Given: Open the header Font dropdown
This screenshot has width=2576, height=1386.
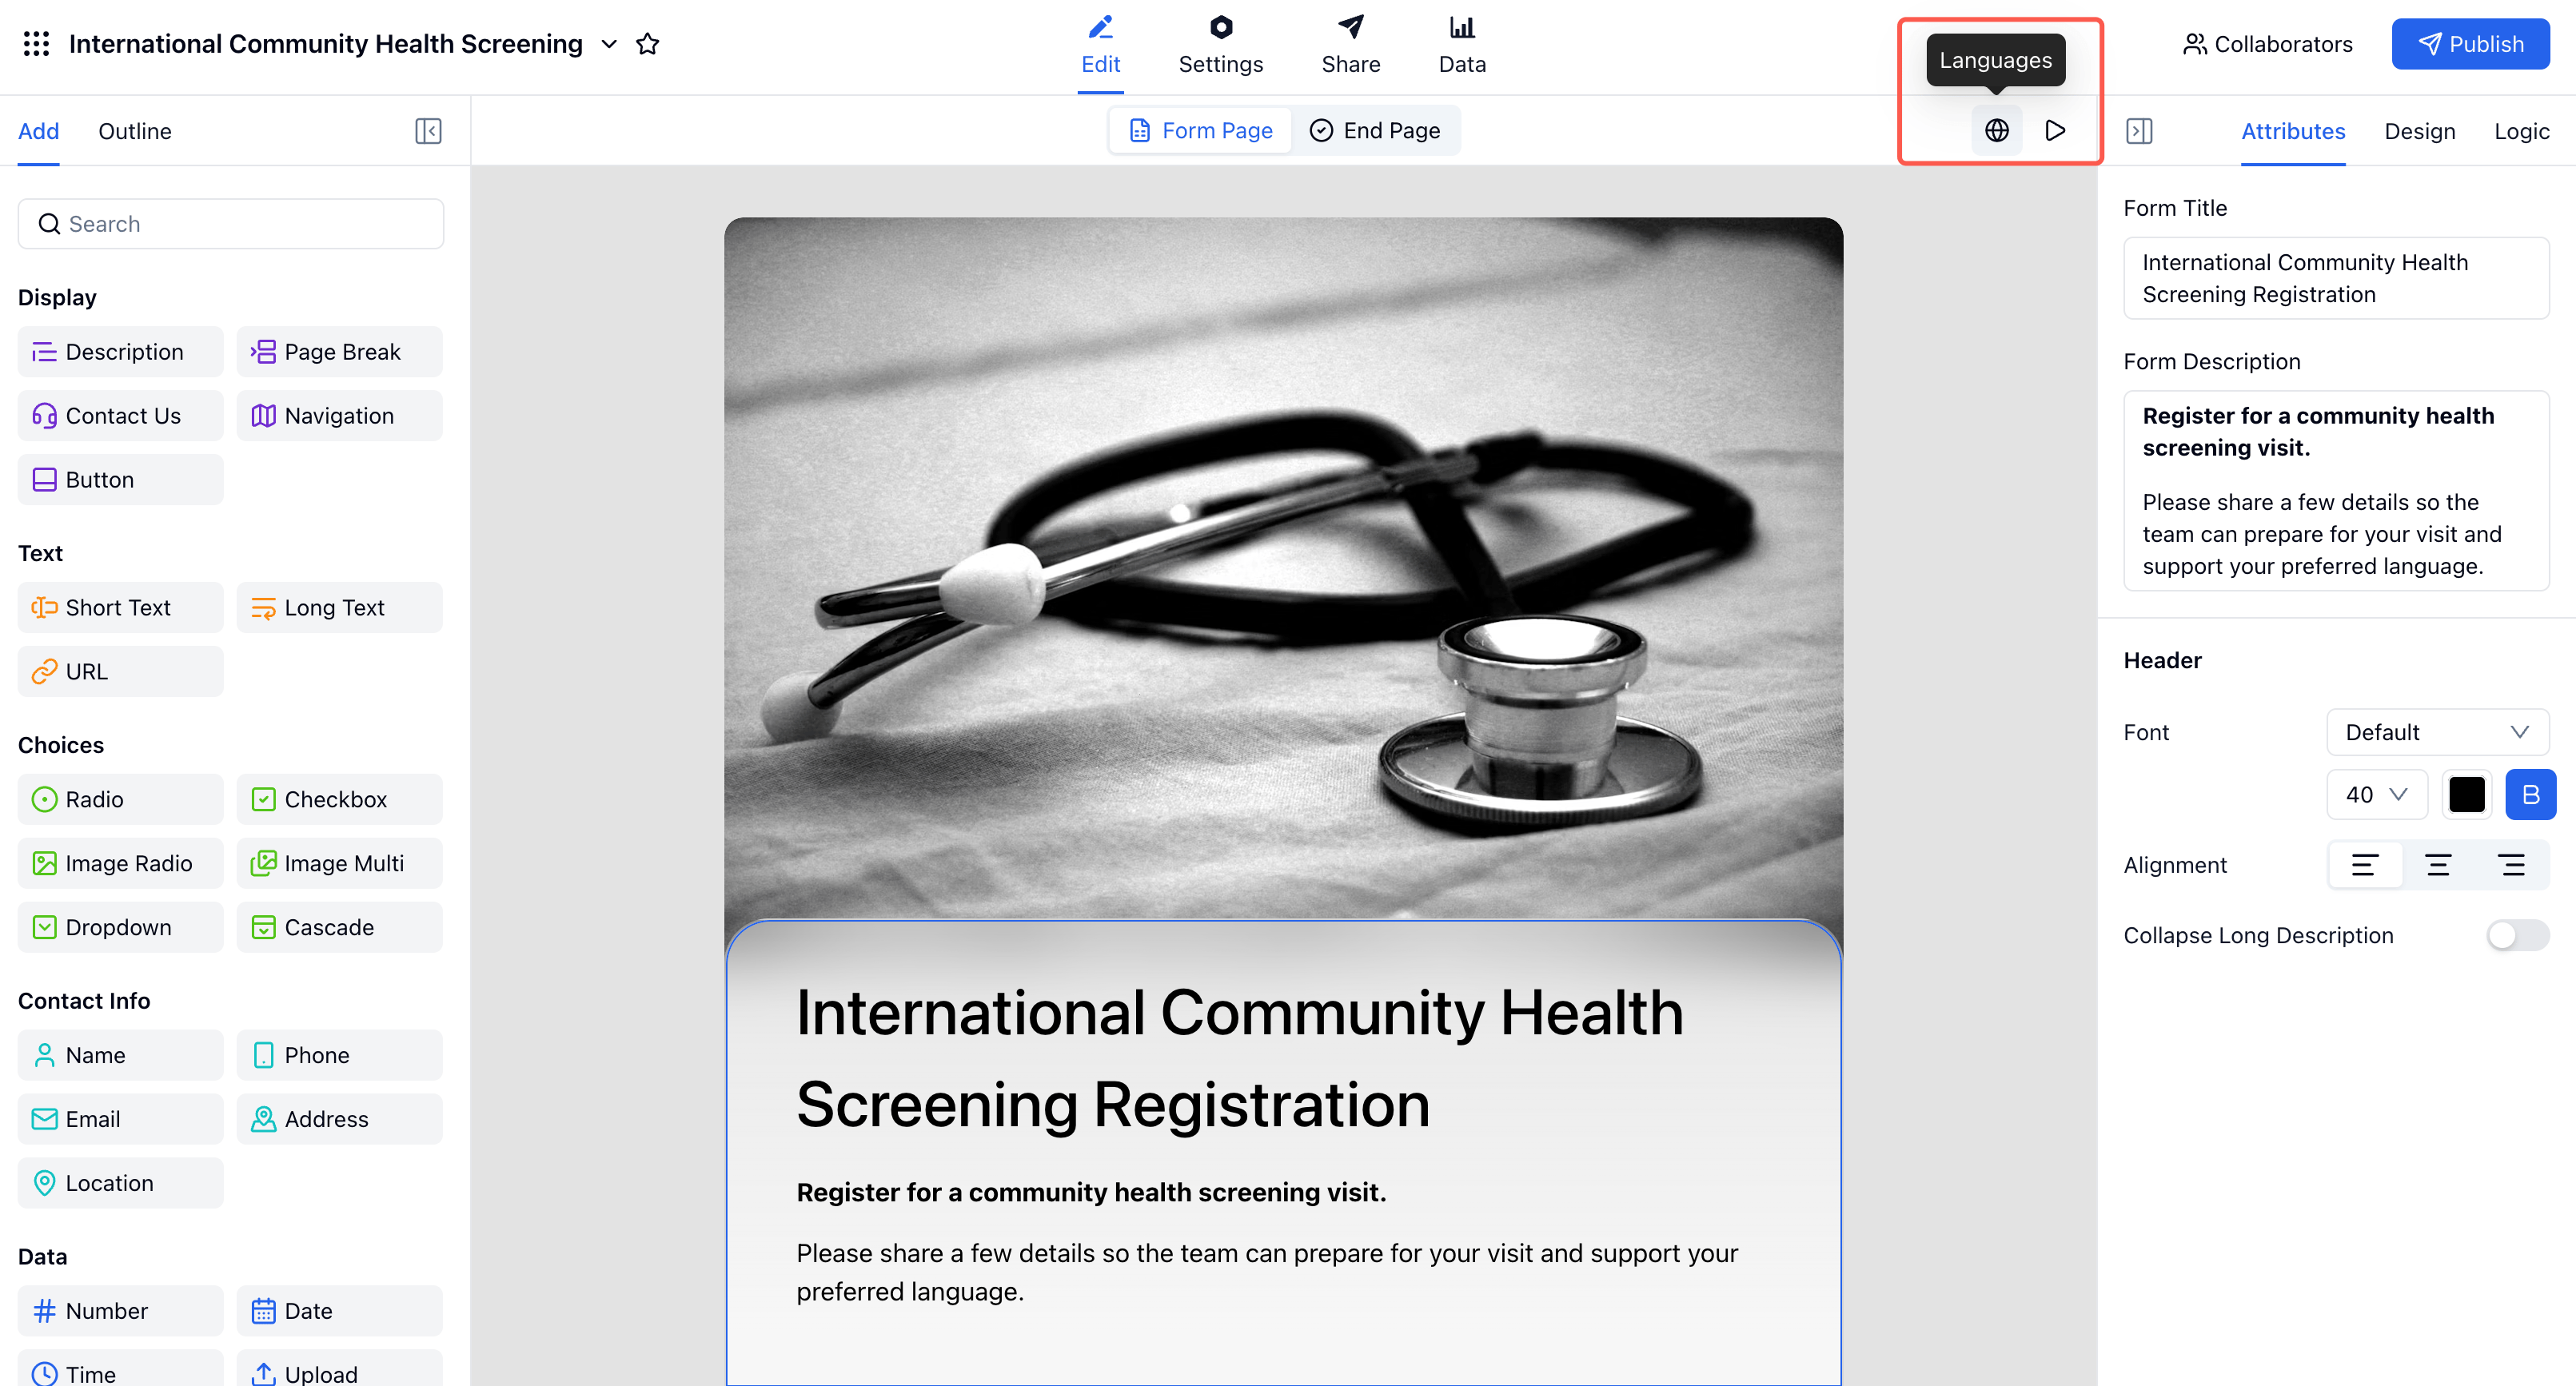Looking at the screenshot, I should pyautogui.click(x=2437, y=733).
